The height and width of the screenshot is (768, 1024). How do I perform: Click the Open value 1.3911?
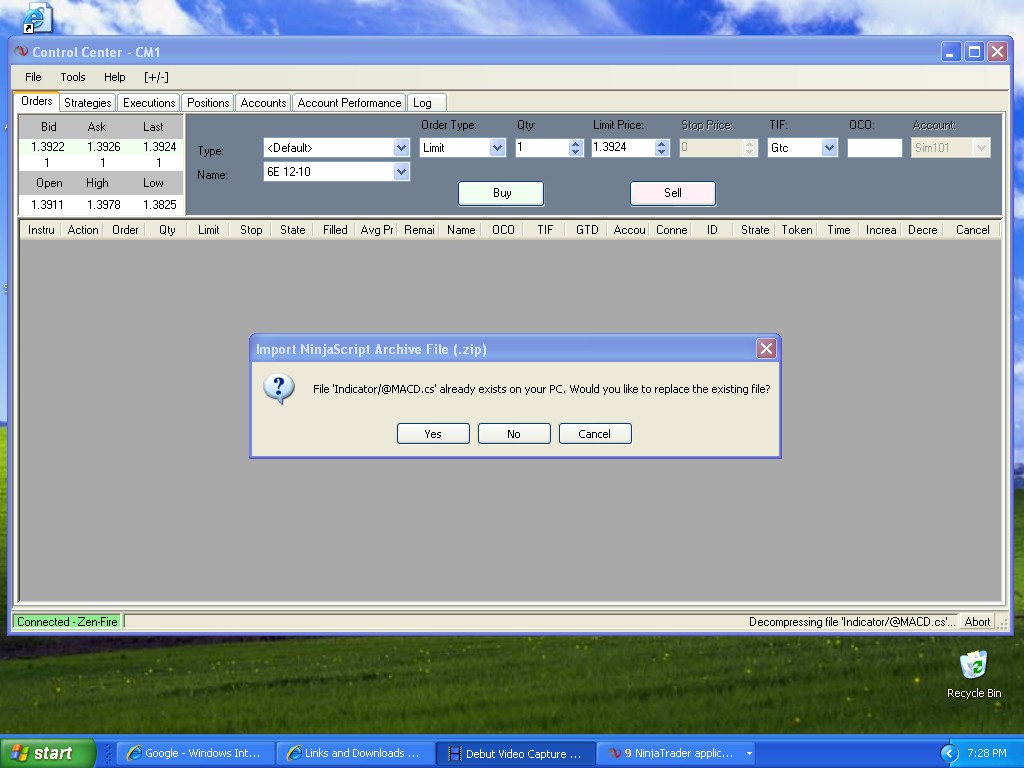click(x=48, y=204)
